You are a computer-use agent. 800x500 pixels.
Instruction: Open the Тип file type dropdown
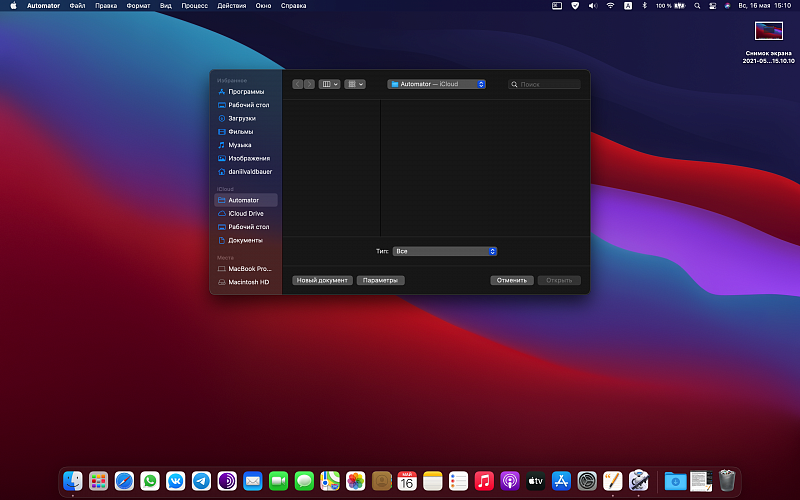pos(444,251)
